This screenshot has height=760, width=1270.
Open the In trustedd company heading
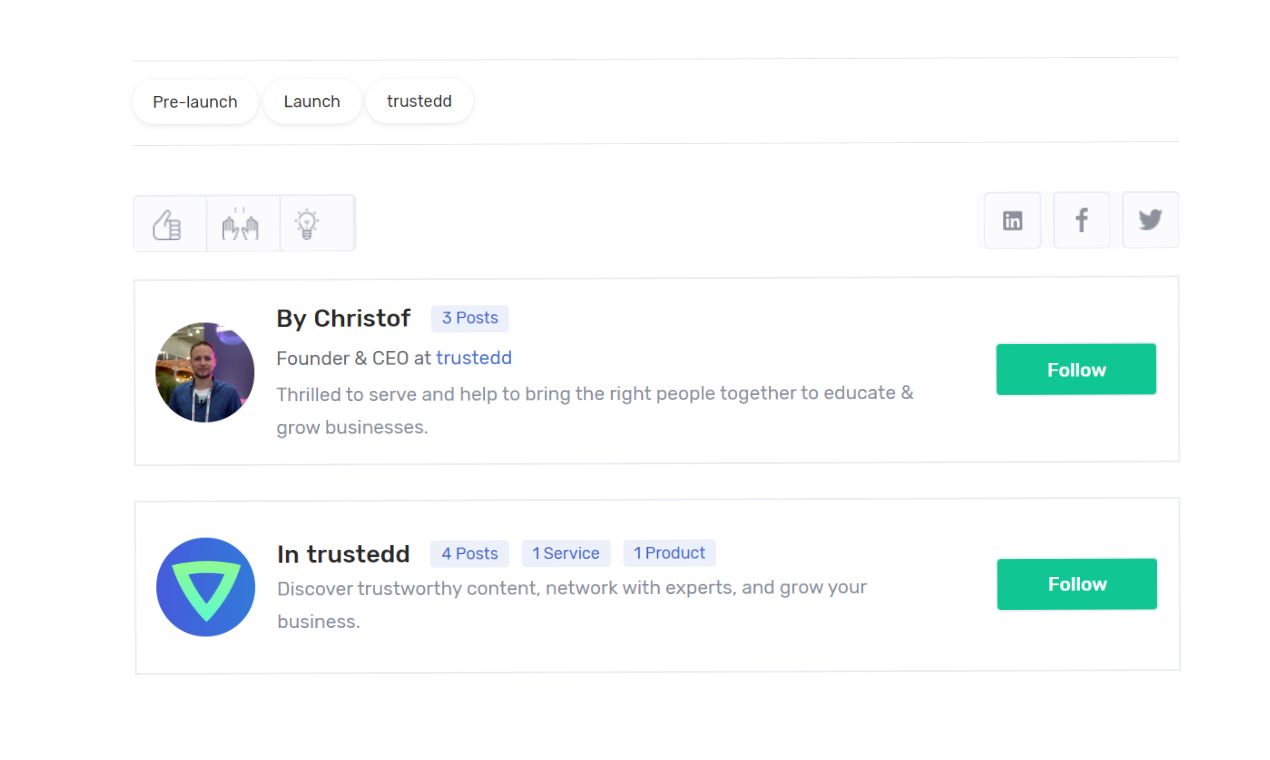point(344,553)
